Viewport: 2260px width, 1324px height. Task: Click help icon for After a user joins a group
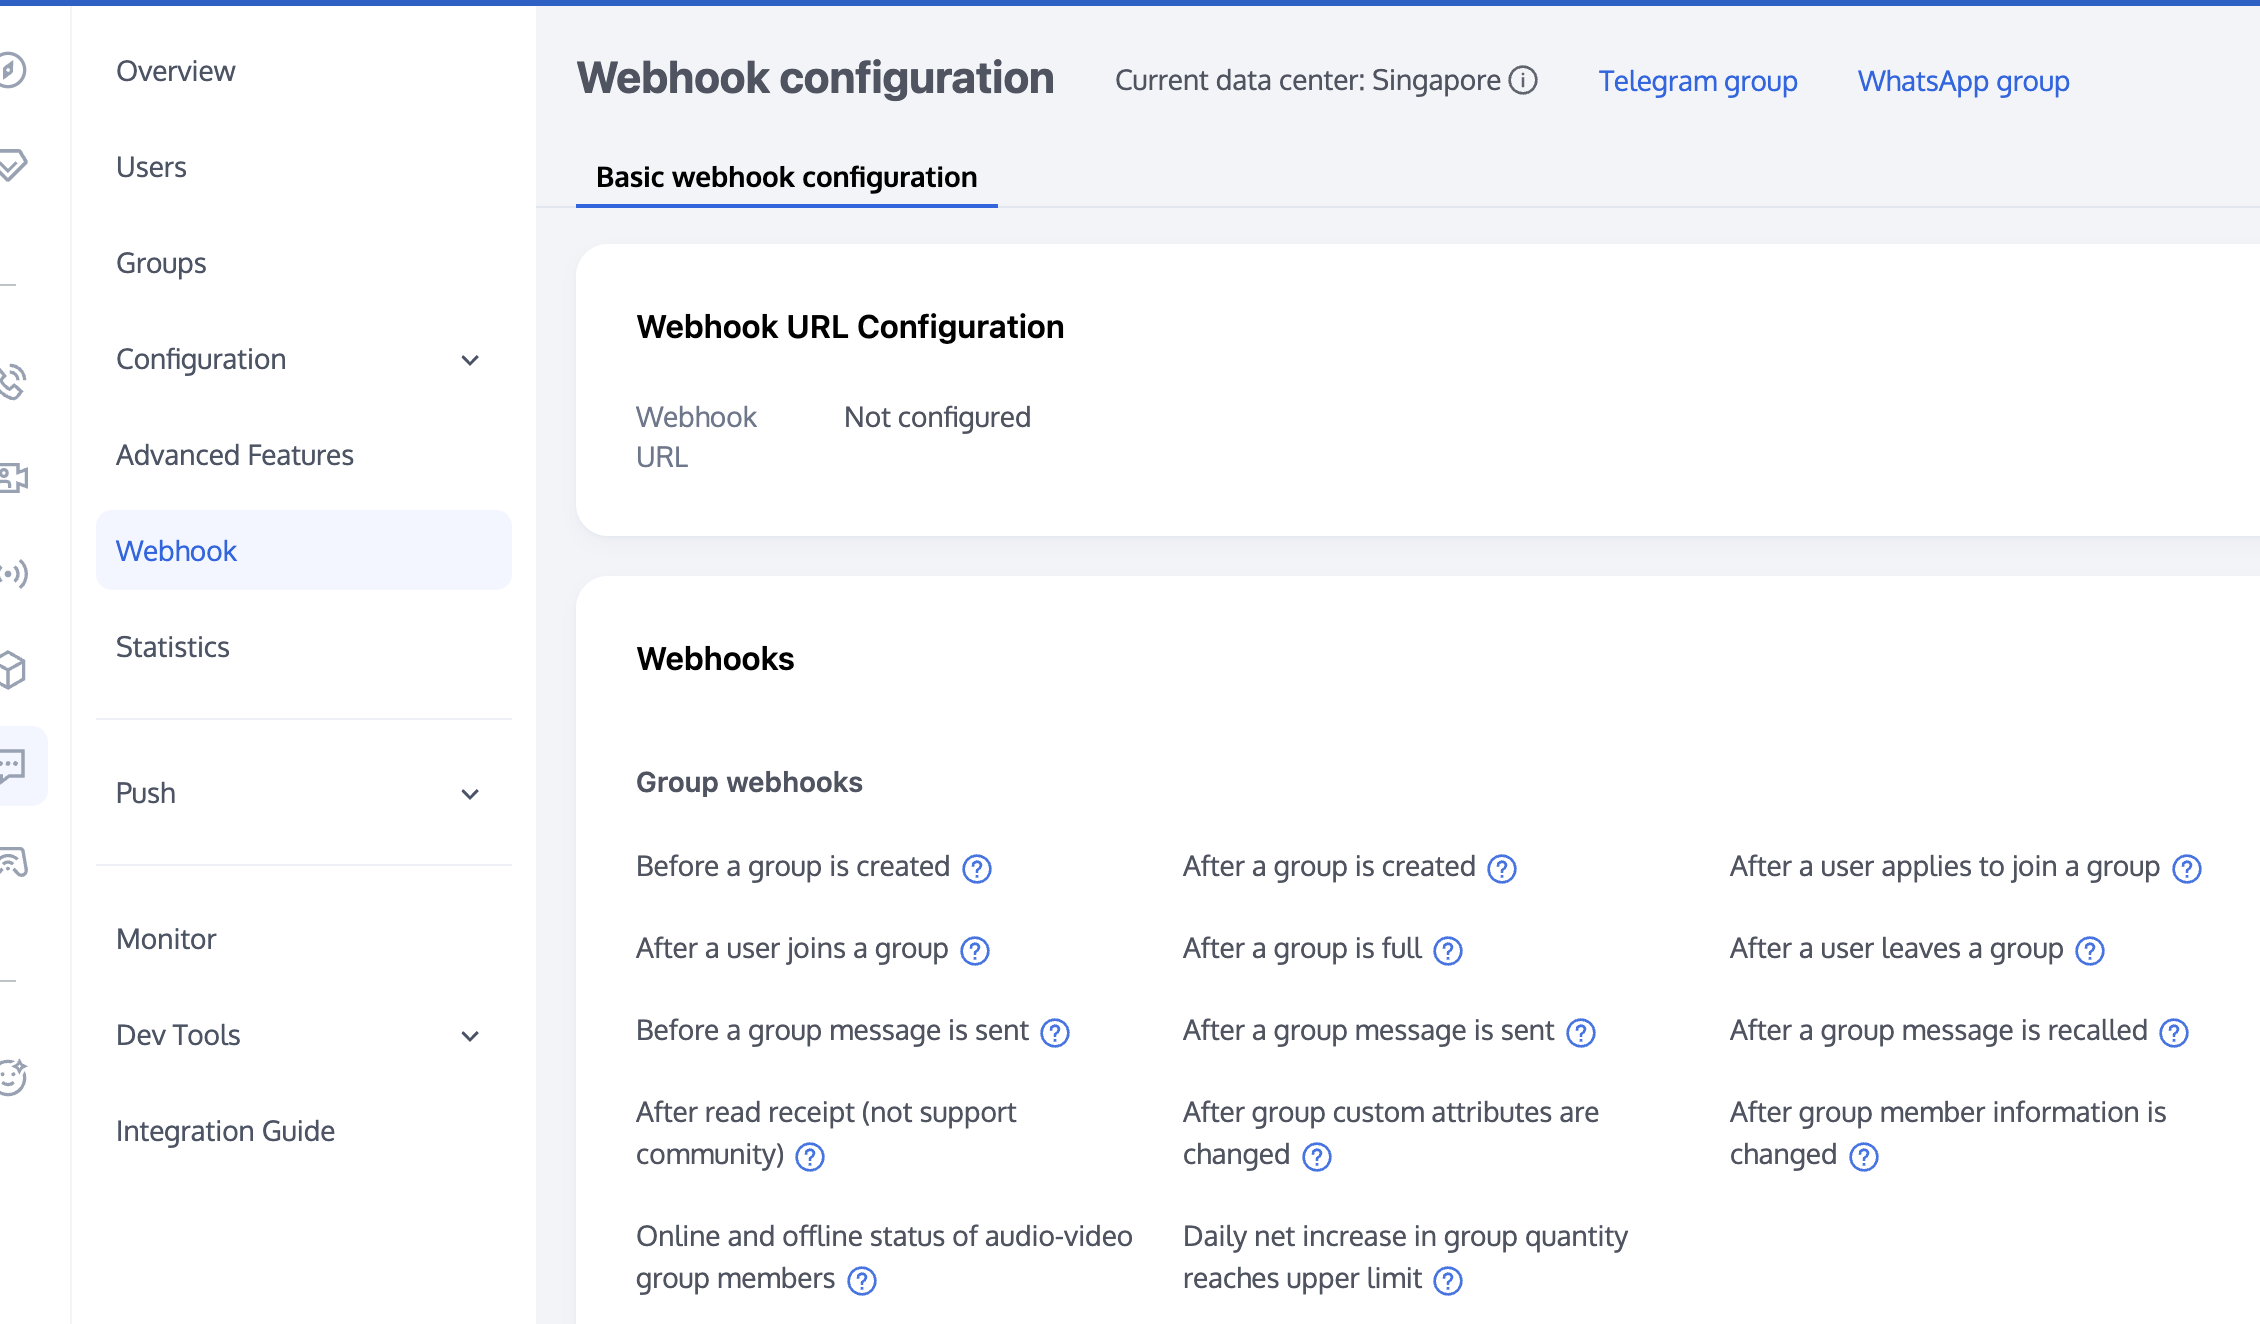(x=975, y=951)
